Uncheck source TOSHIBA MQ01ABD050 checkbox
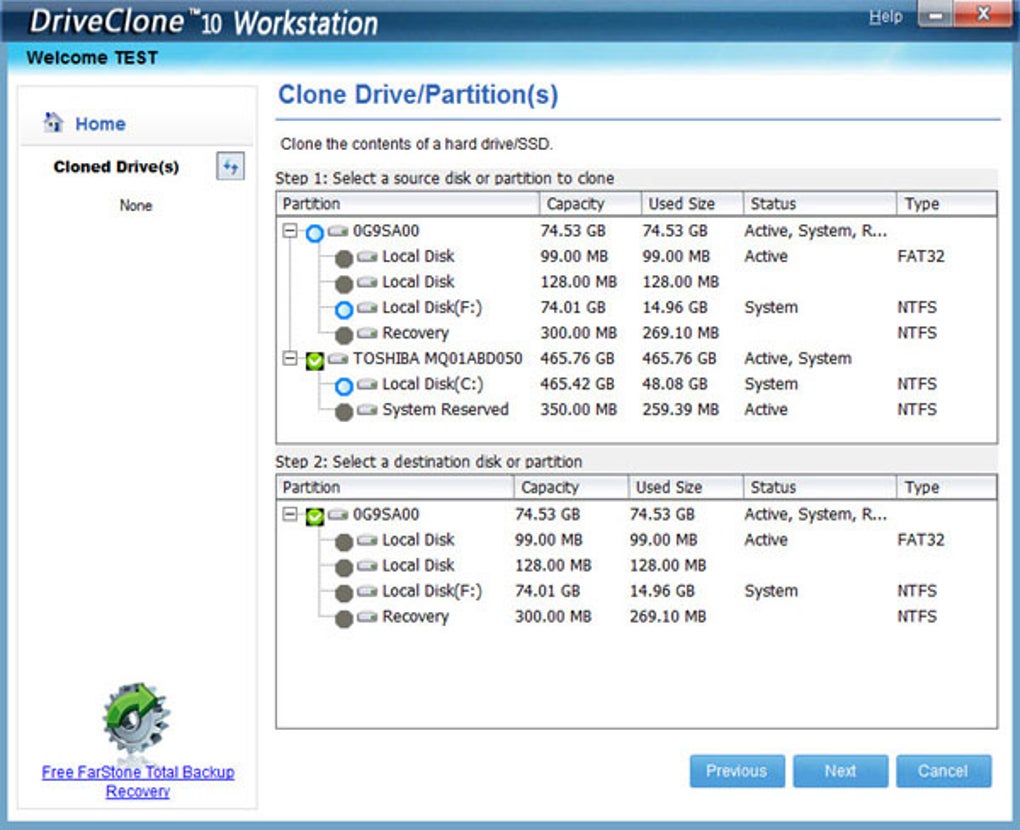Viewport: 1020px width, 830px height. click(x=314, y=360)
